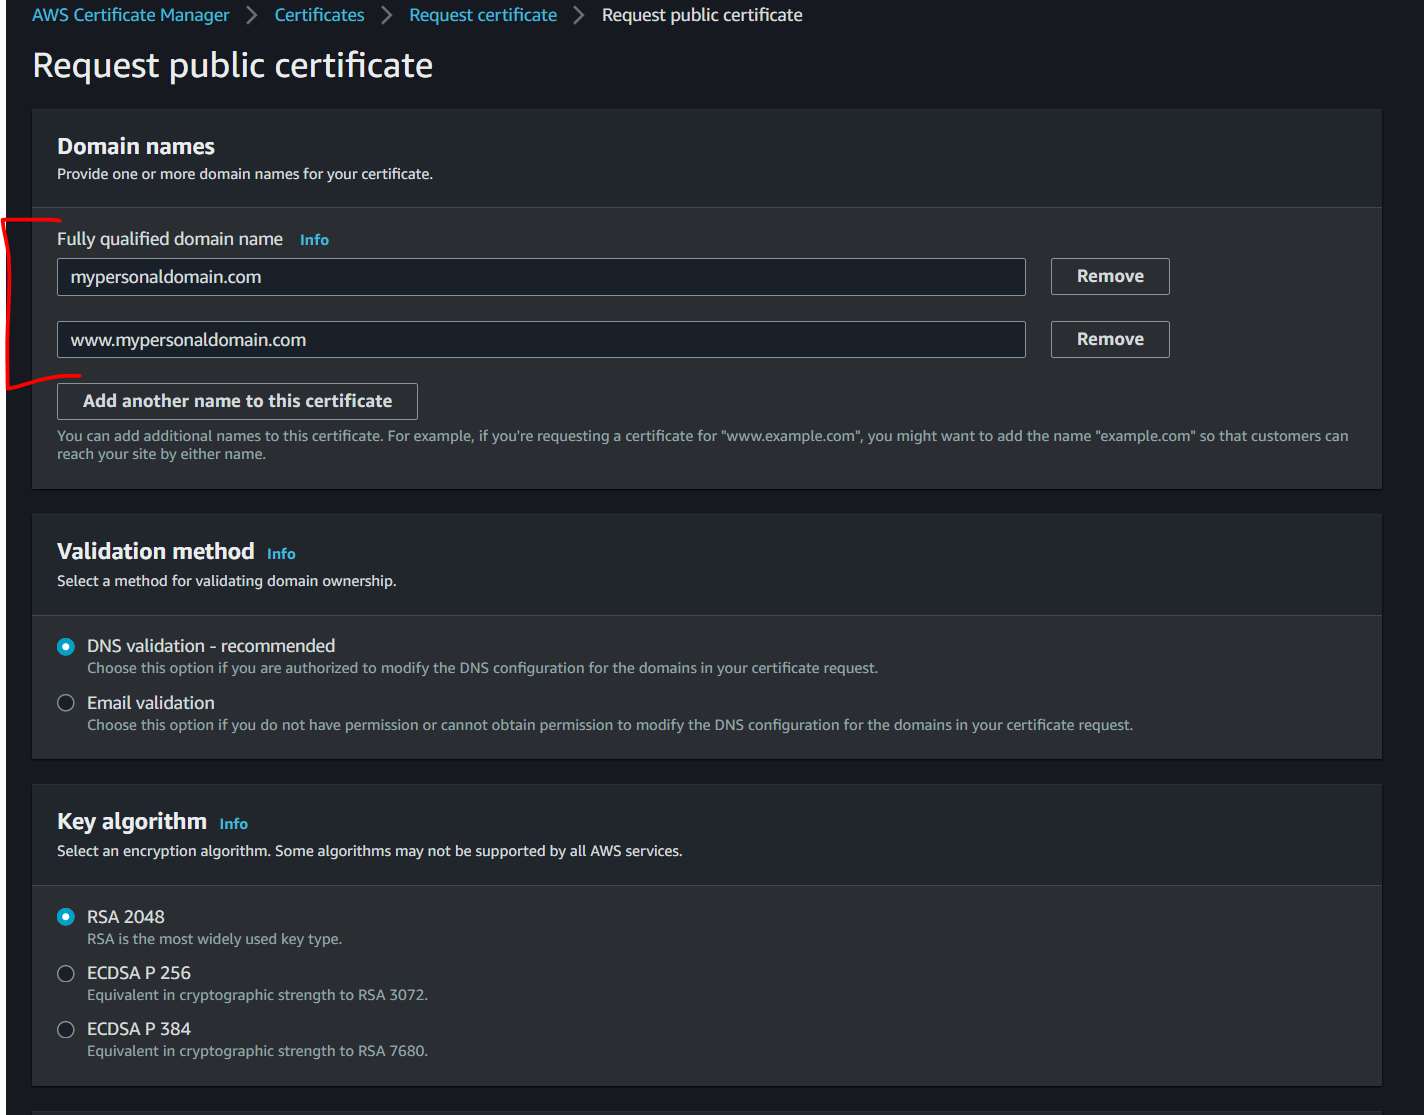Click the Domain names section panel
1424x1115 pixels.
pos(135,146)
